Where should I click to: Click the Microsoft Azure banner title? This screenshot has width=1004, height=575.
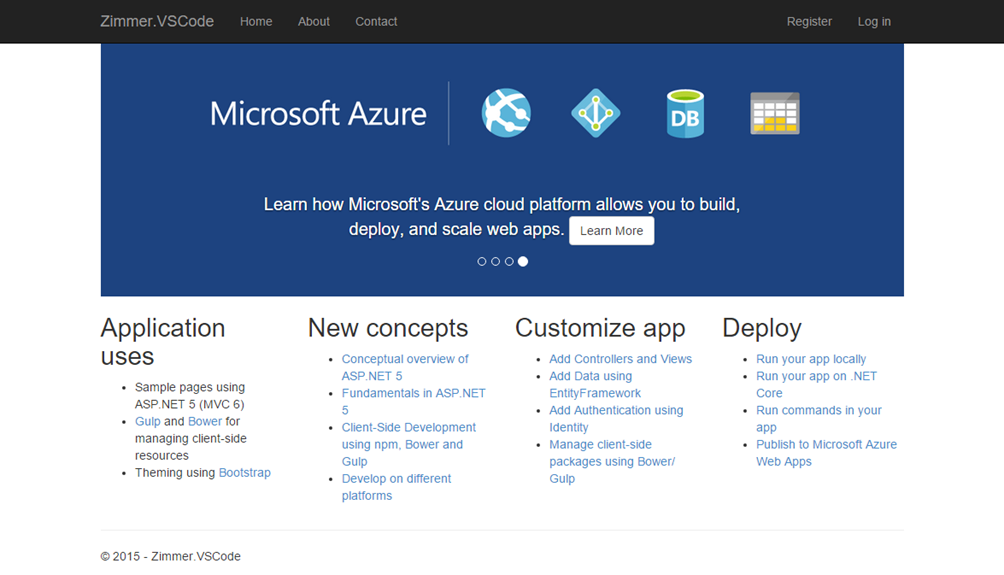[318, 113]
